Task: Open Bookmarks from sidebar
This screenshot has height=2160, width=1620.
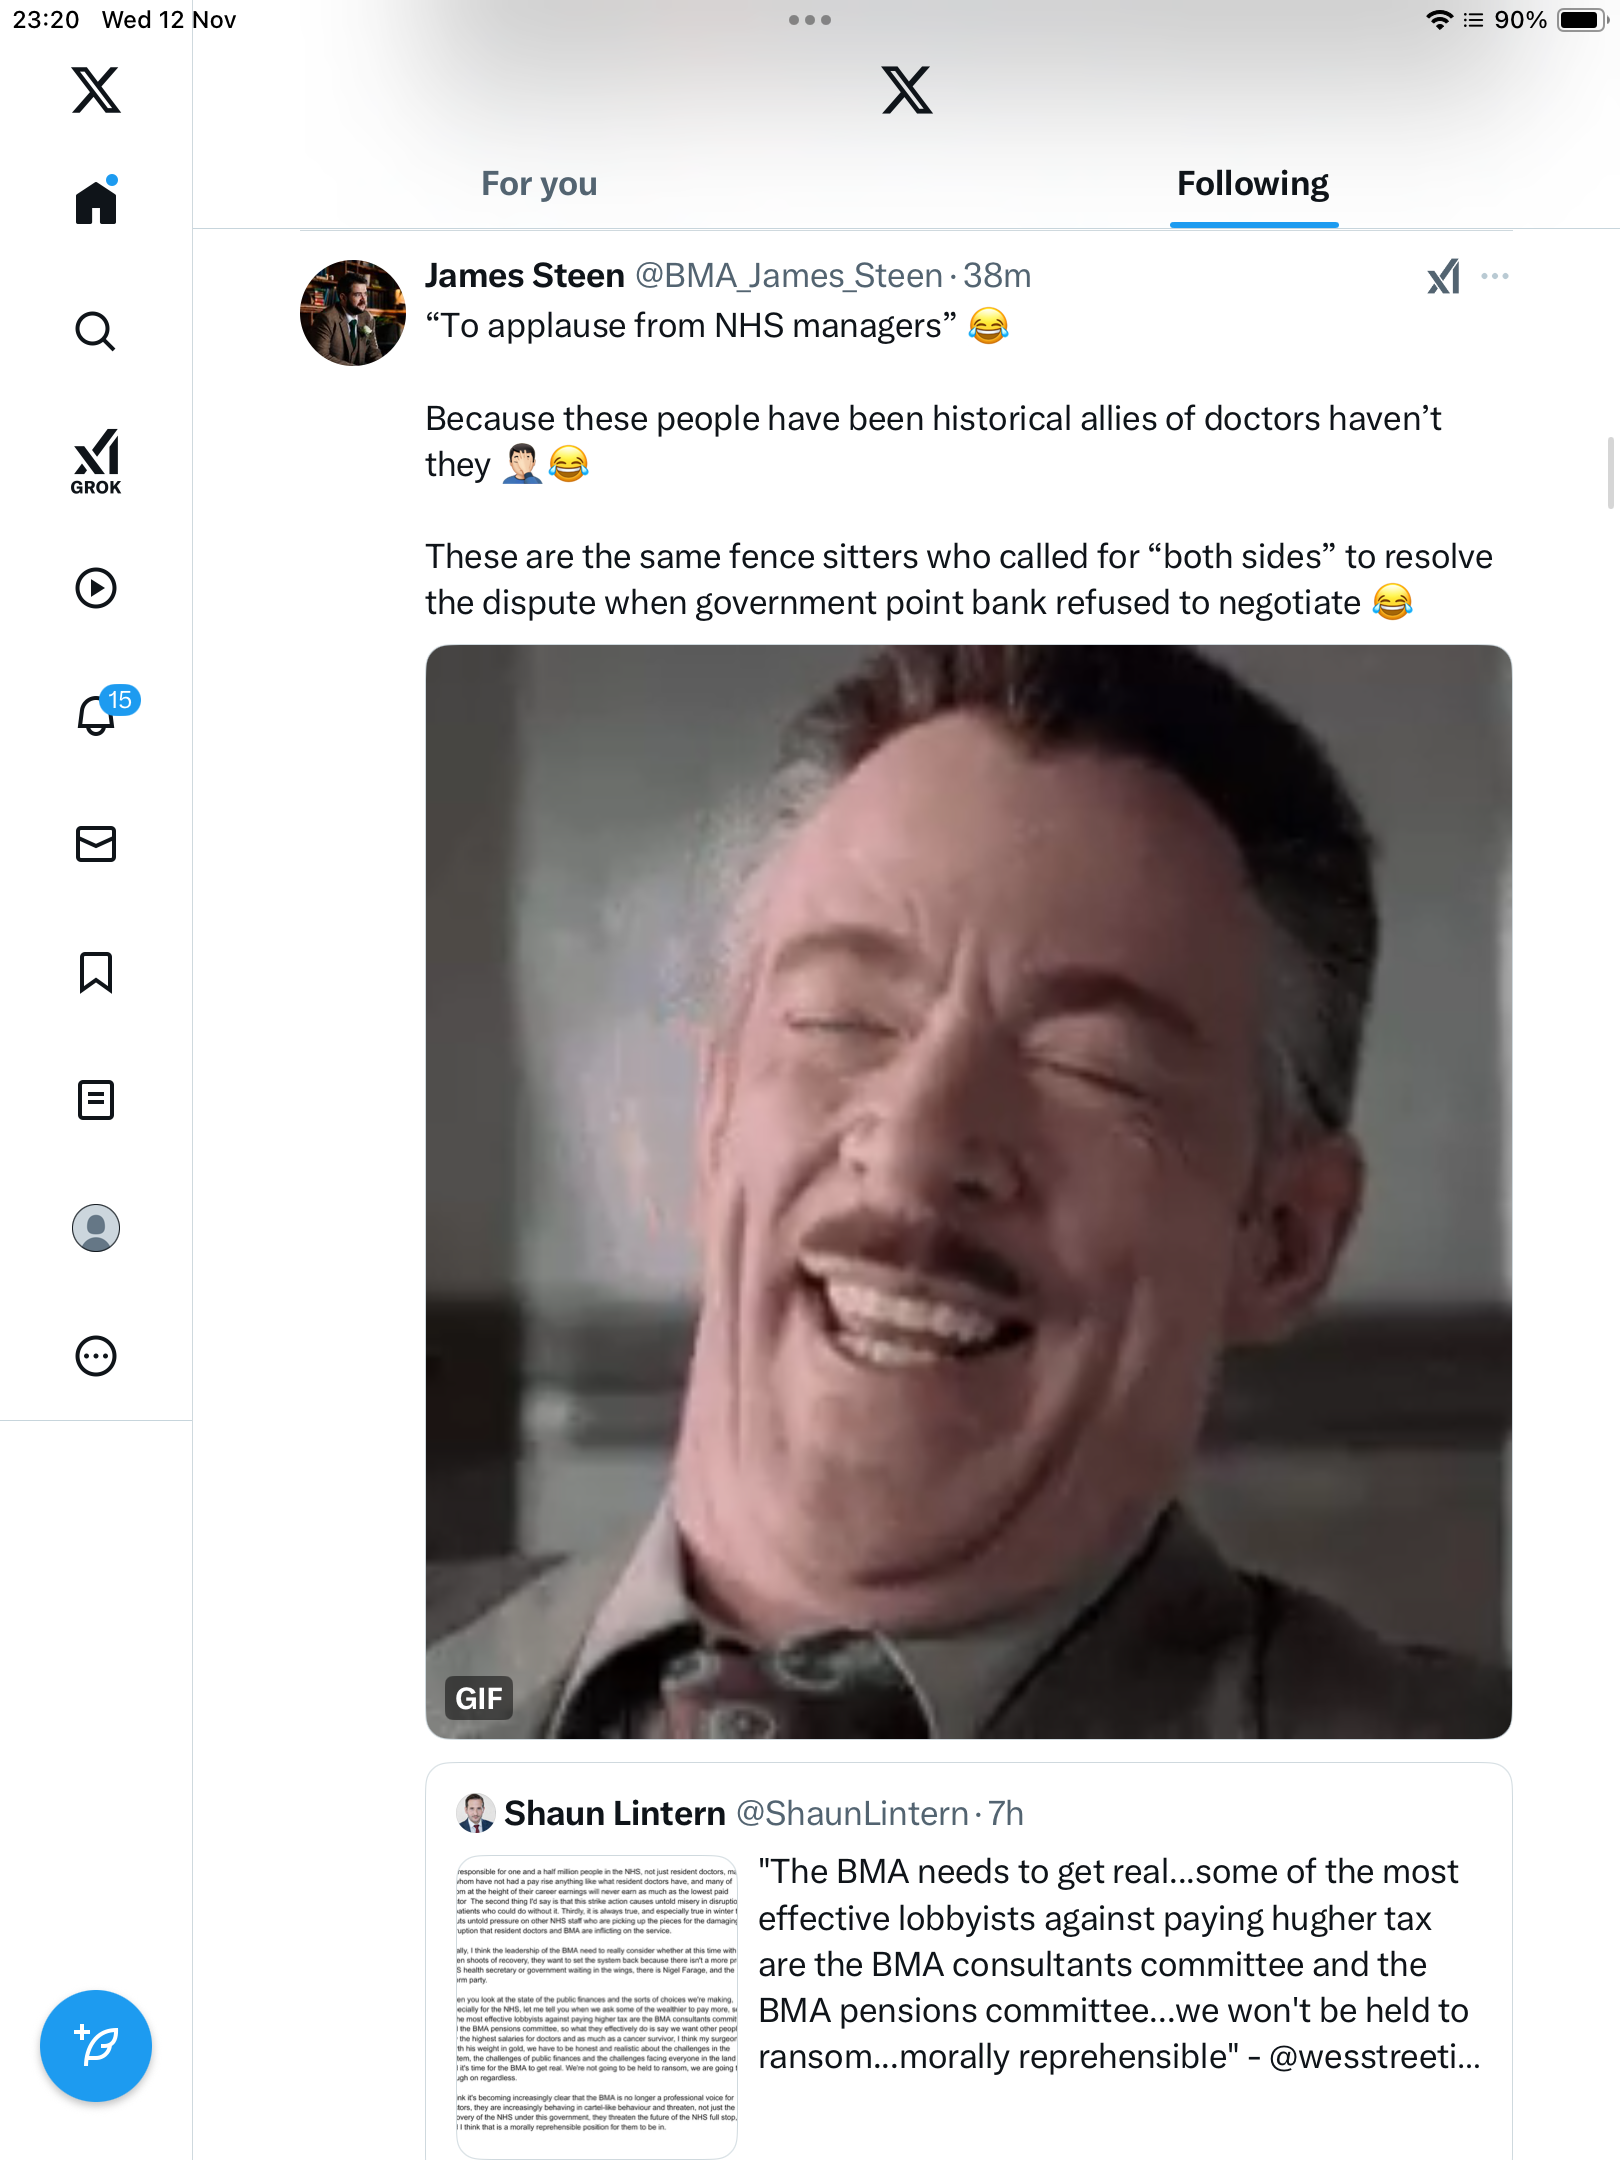Action: [x=96, y=972]
